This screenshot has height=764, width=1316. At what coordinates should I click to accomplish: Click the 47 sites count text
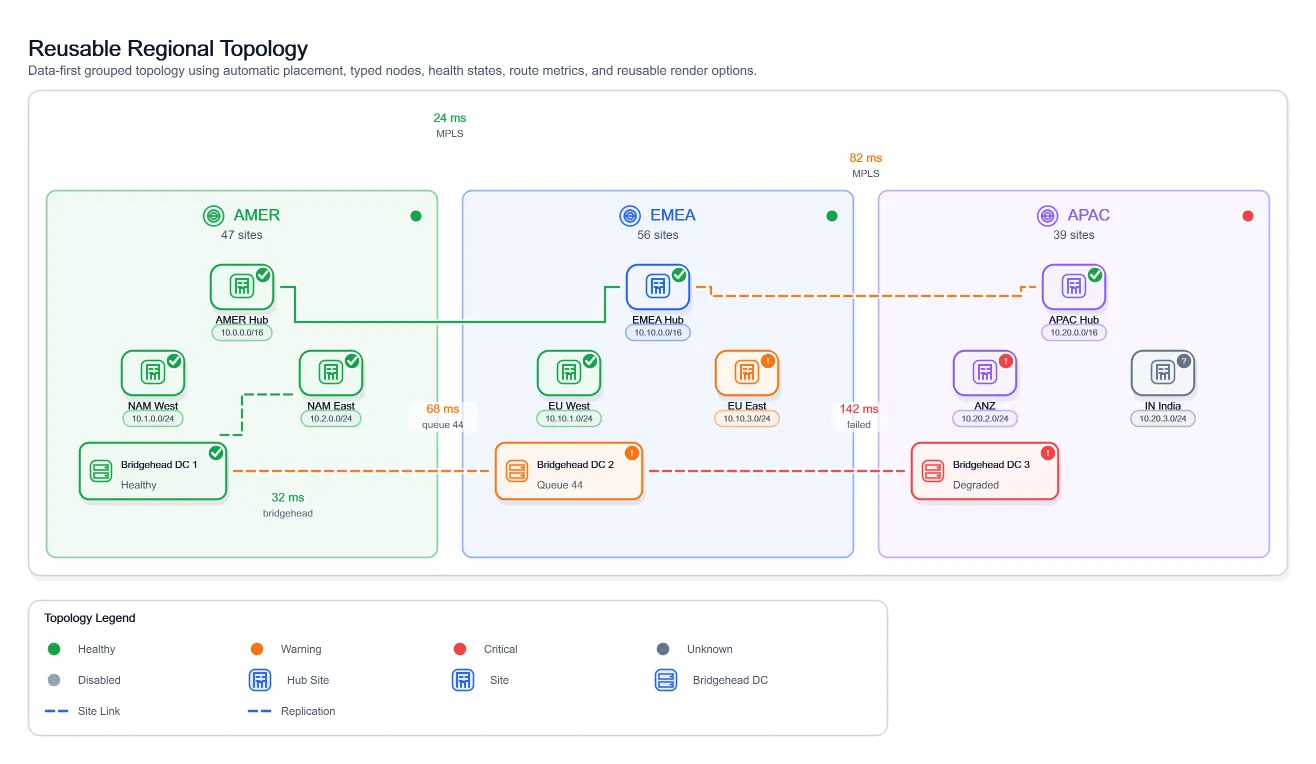pos(242,235)
